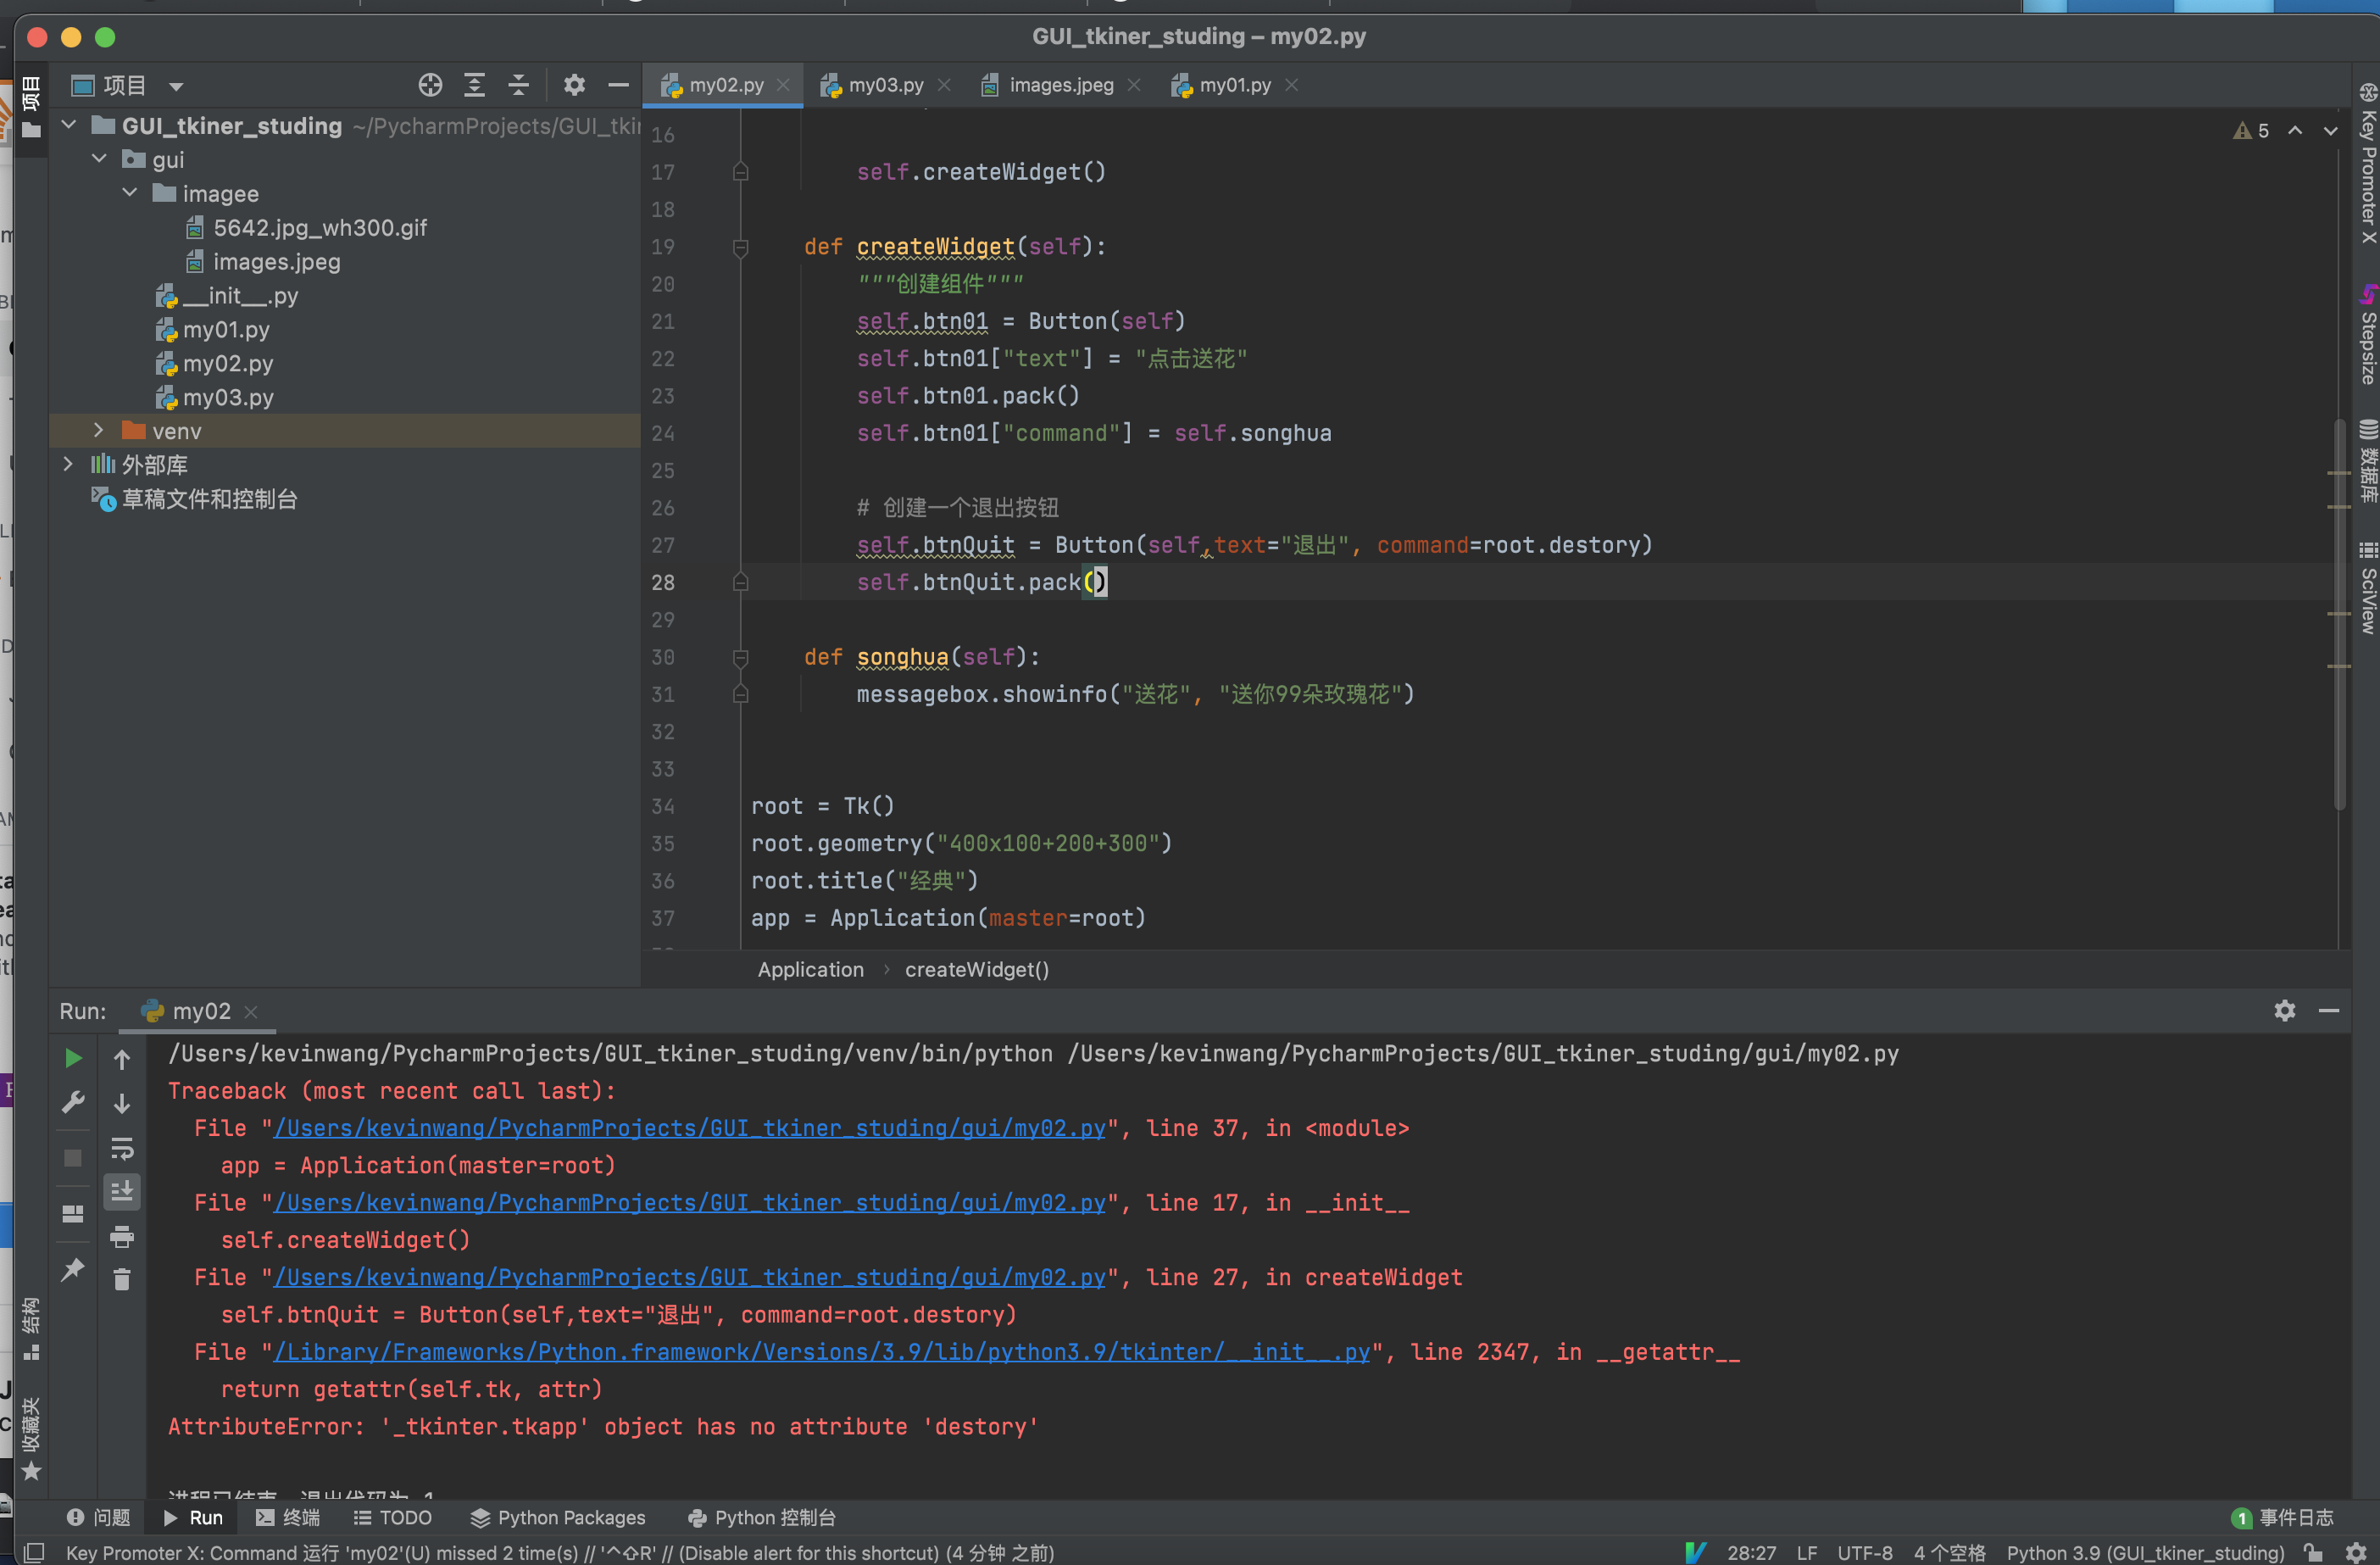This screenshot has height=1565, width=2380.
Task: Open project panel settings gear
Action: pos(573,85)
